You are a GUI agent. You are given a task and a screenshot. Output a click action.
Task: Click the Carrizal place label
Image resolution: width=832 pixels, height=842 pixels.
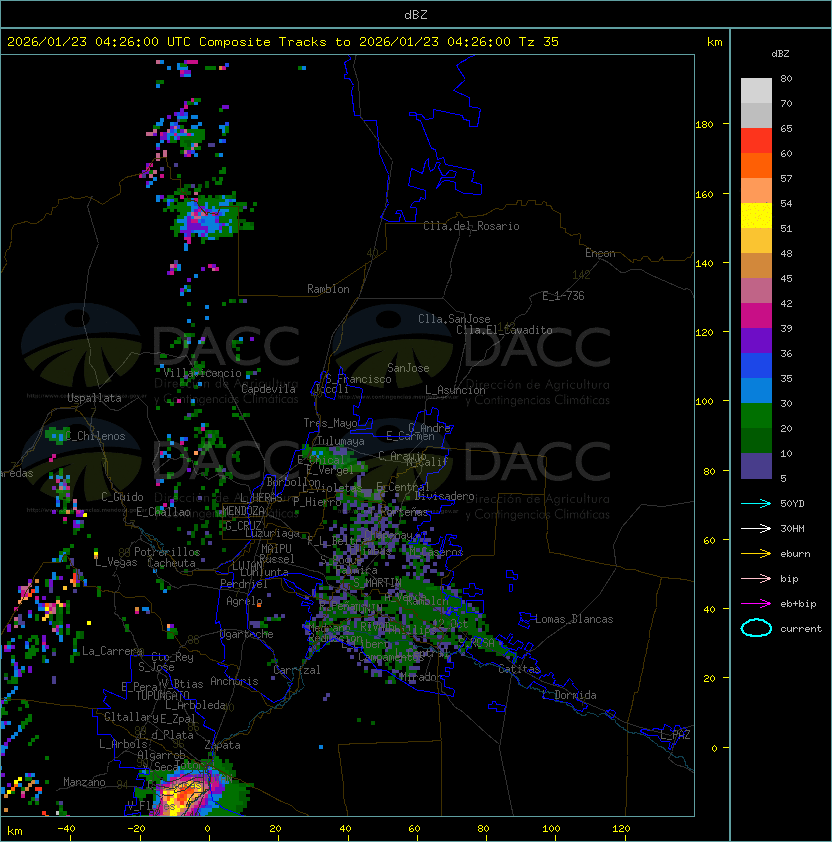297,670
